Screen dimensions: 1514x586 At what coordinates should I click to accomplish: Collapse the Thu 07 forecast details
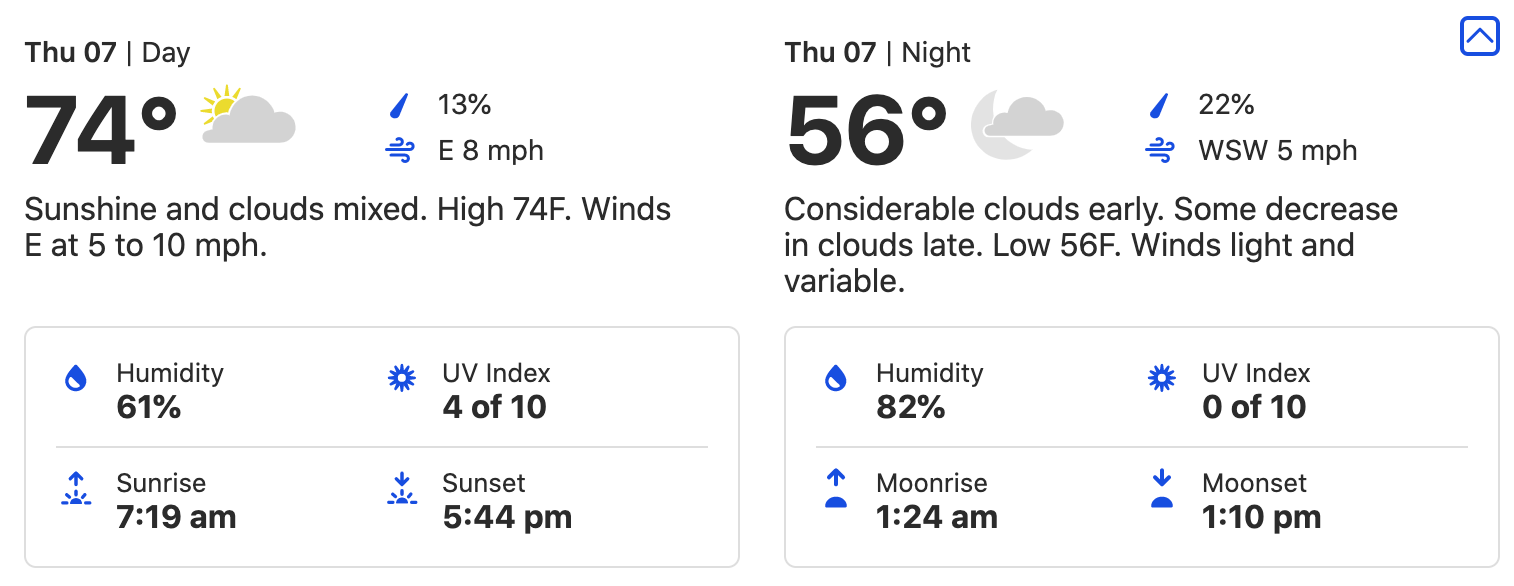1479,37
